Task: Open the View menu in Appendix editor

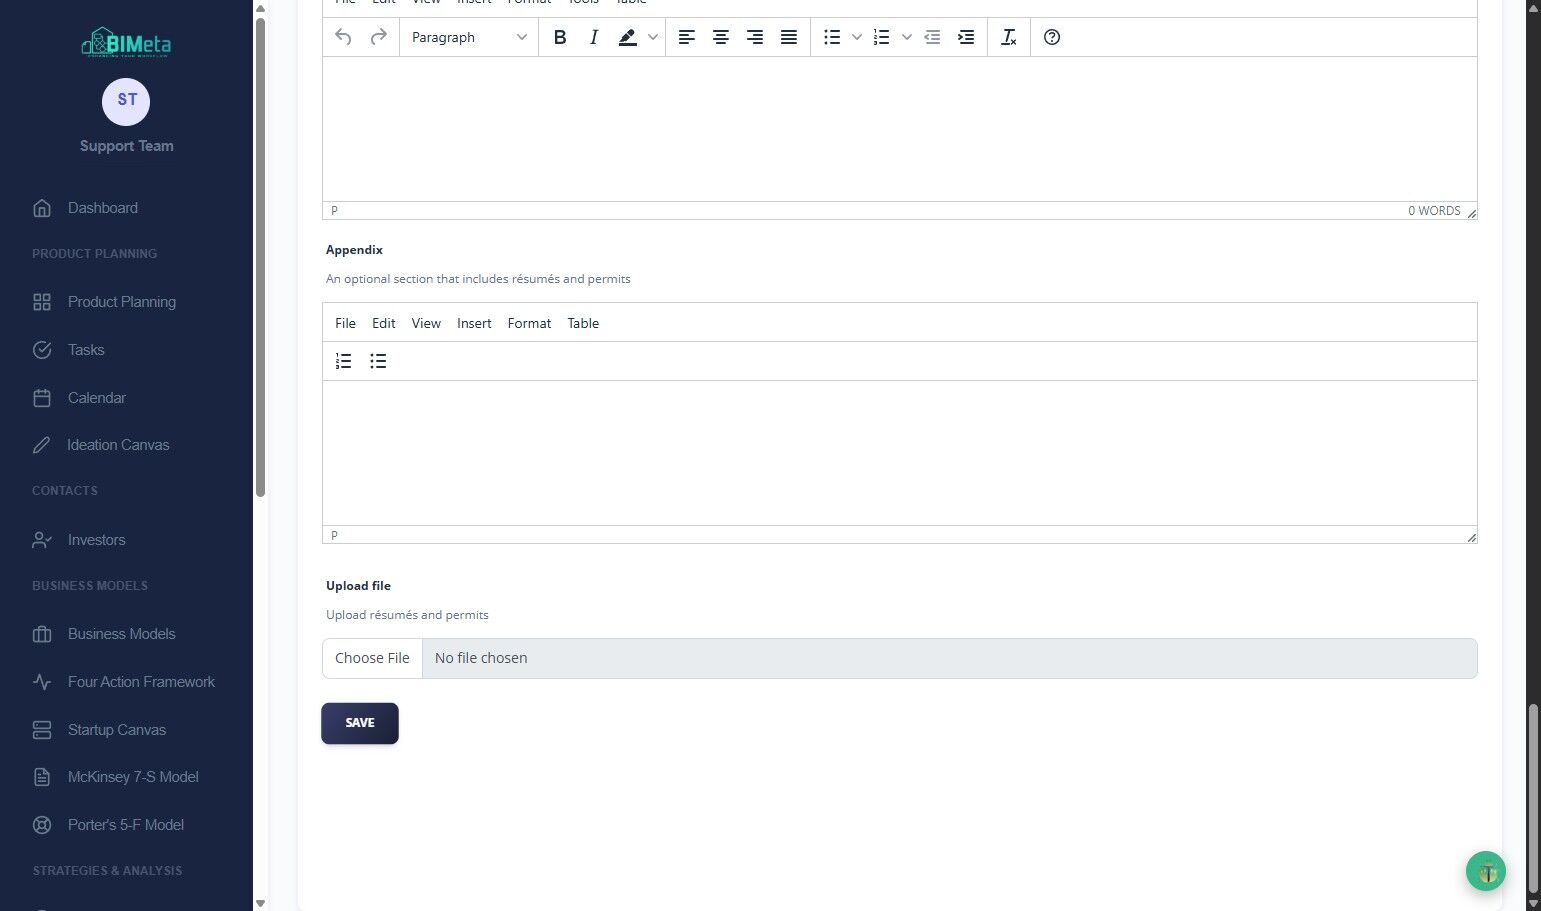Action: [x=426, y=323]
